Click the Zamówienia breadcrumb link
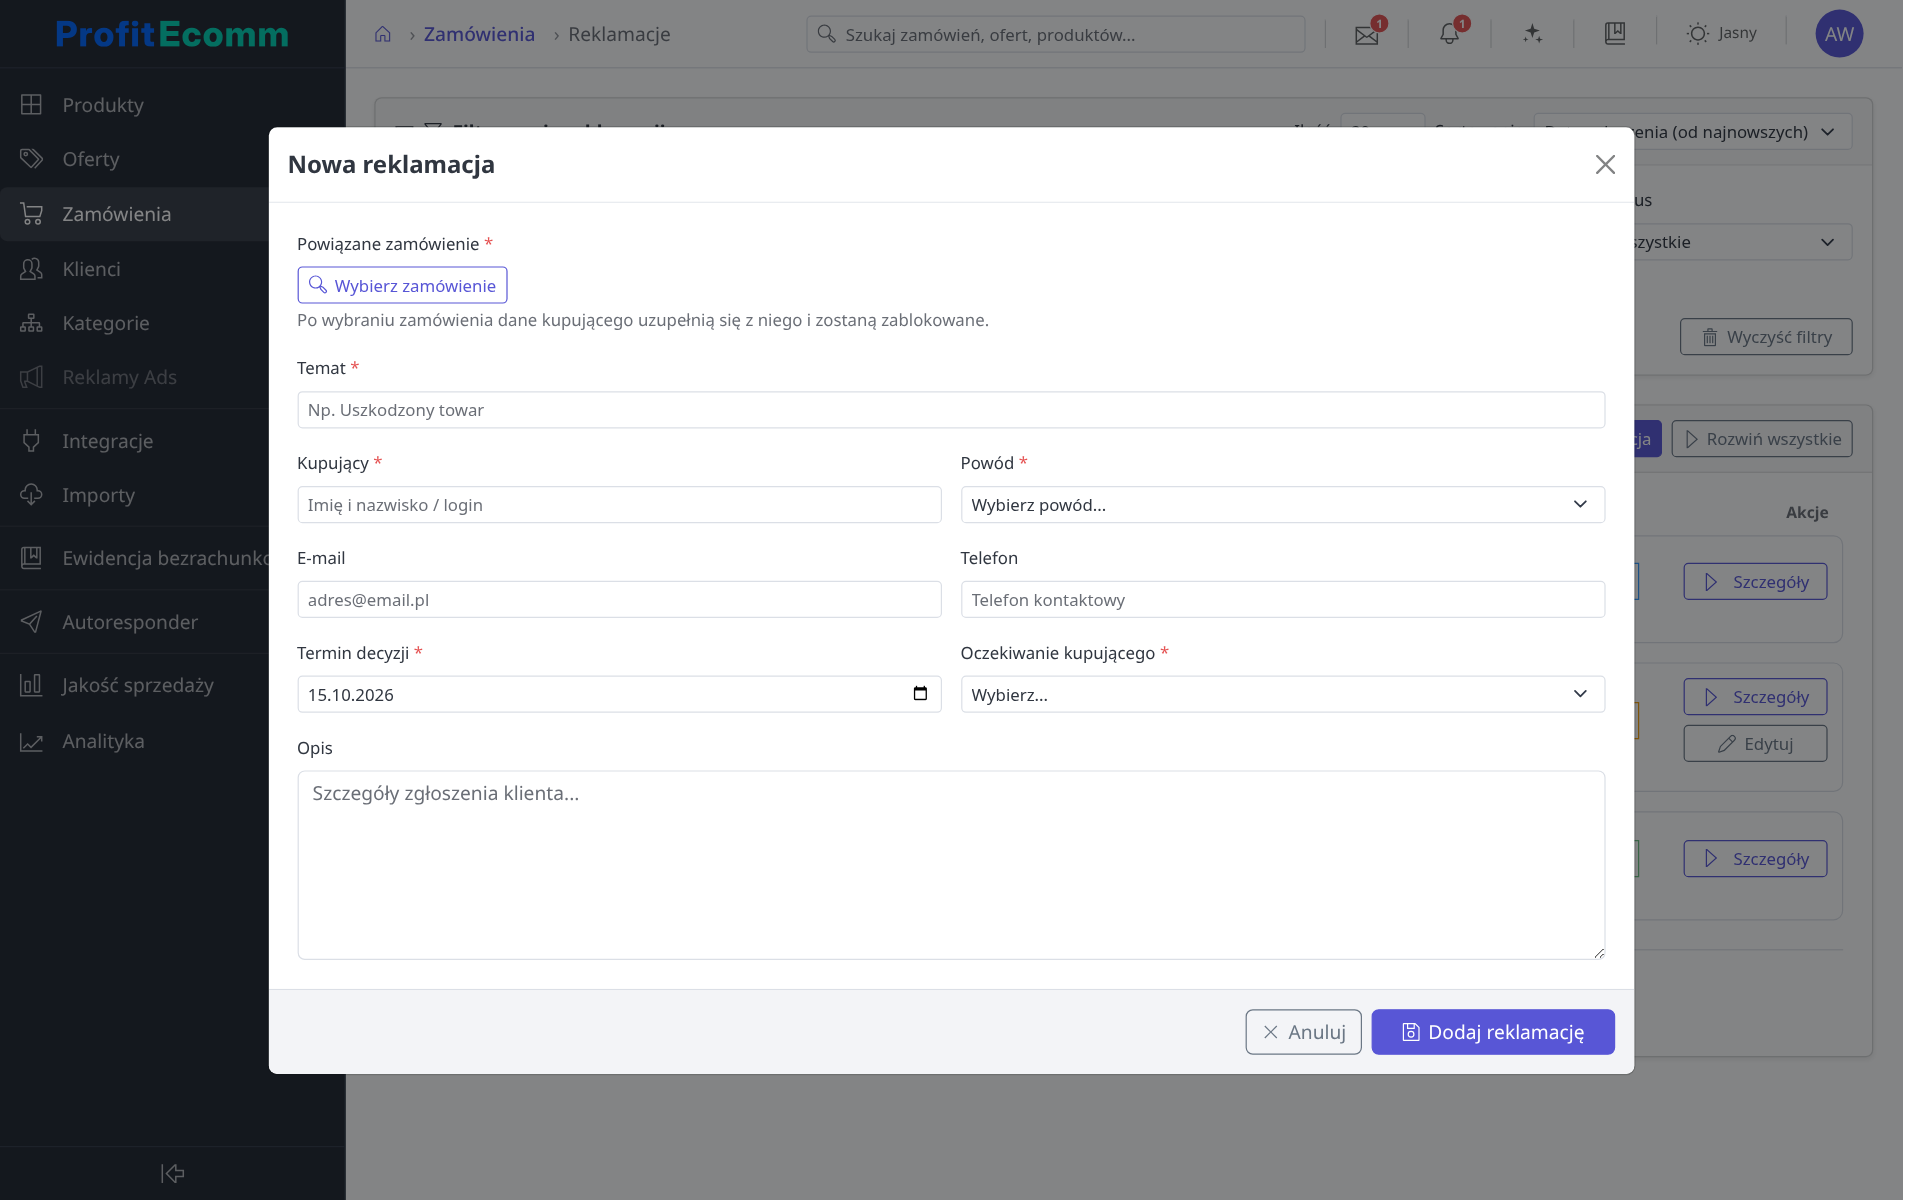This screenshot has width=1920, height=1200. pyautogui.click(x=479, y=34)
